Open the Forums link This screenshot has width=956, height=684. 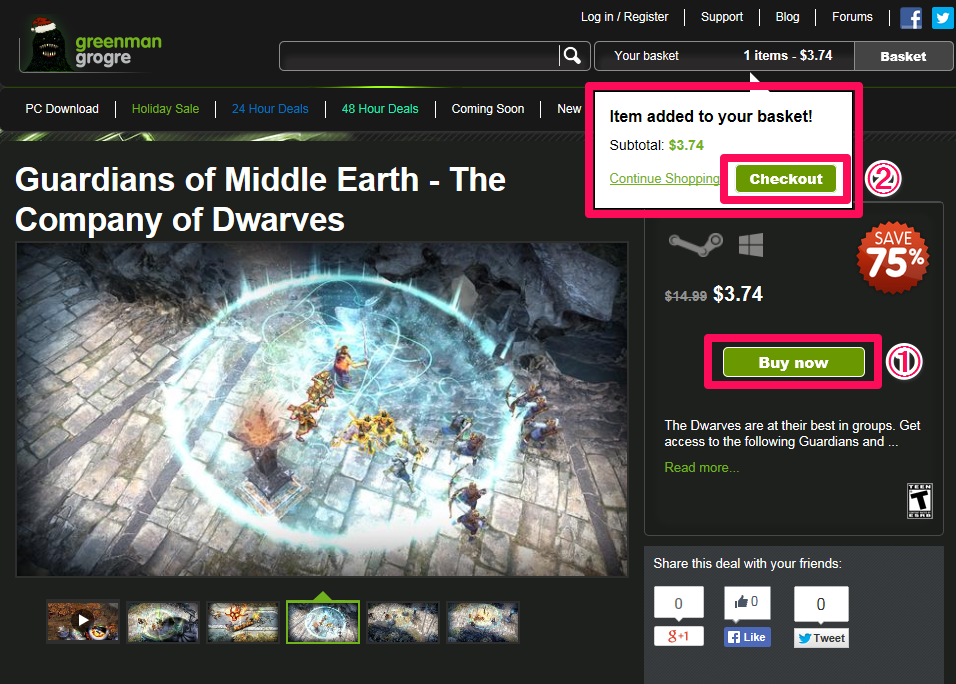852,17
